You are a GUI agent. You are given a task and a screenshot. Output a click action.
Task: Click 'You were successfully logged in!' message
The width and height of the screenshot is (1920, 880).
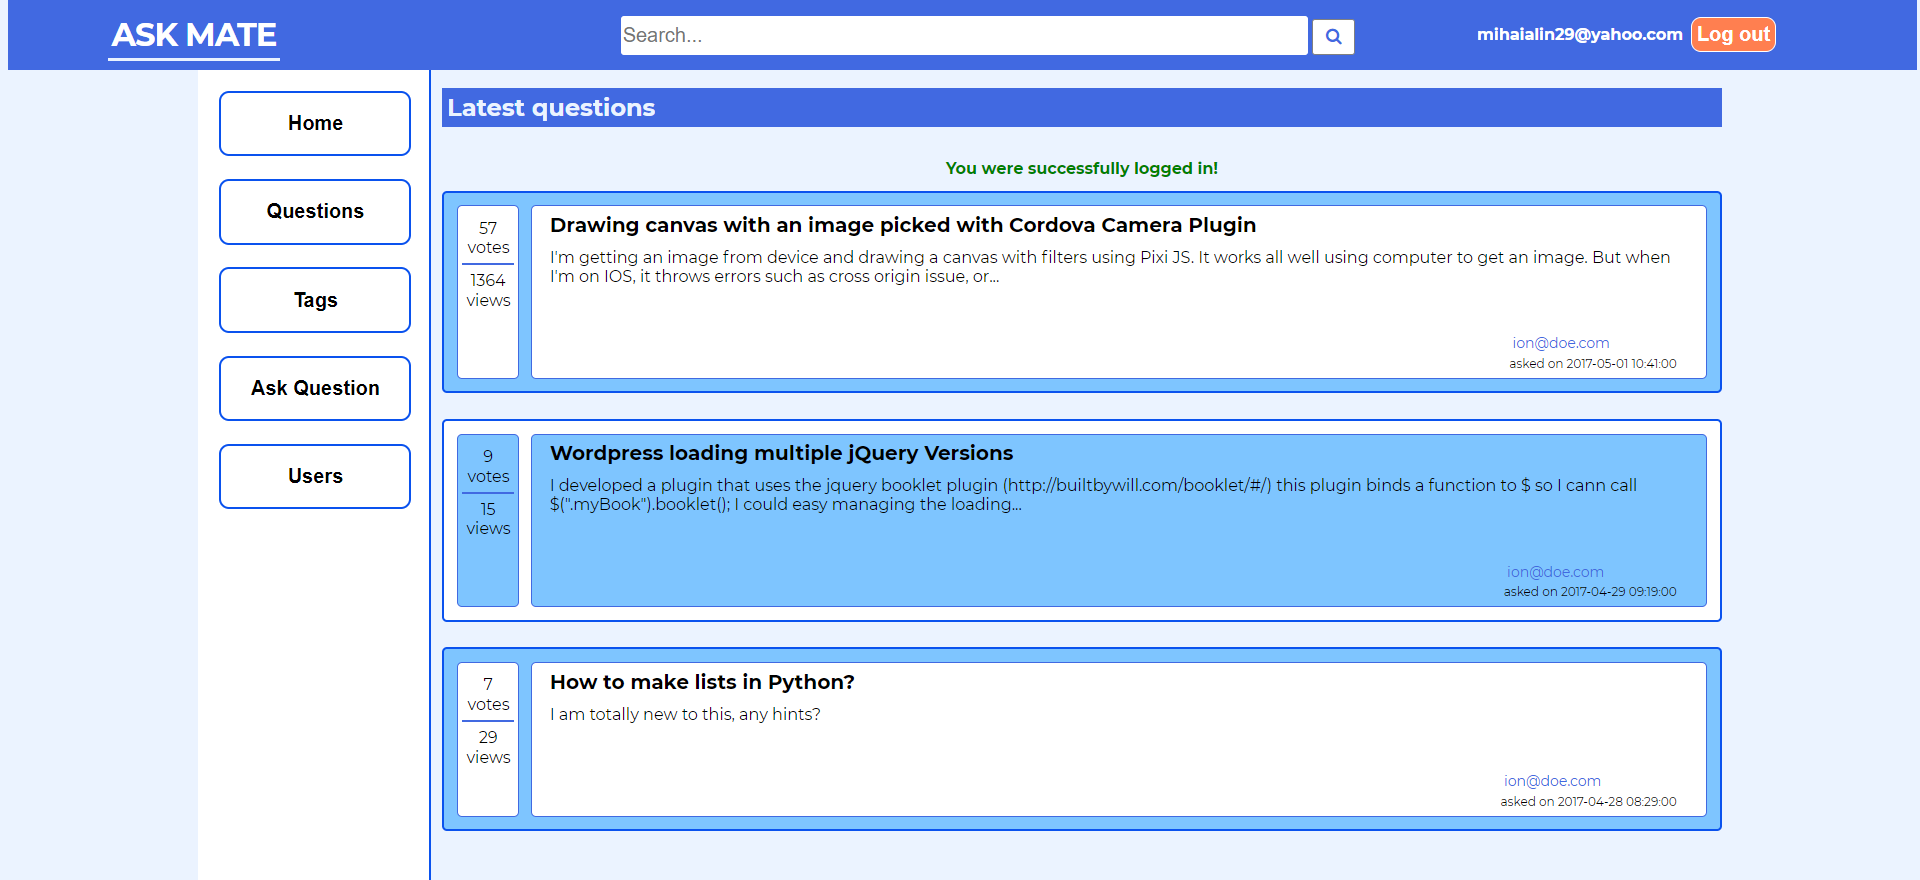[1082, 168]
